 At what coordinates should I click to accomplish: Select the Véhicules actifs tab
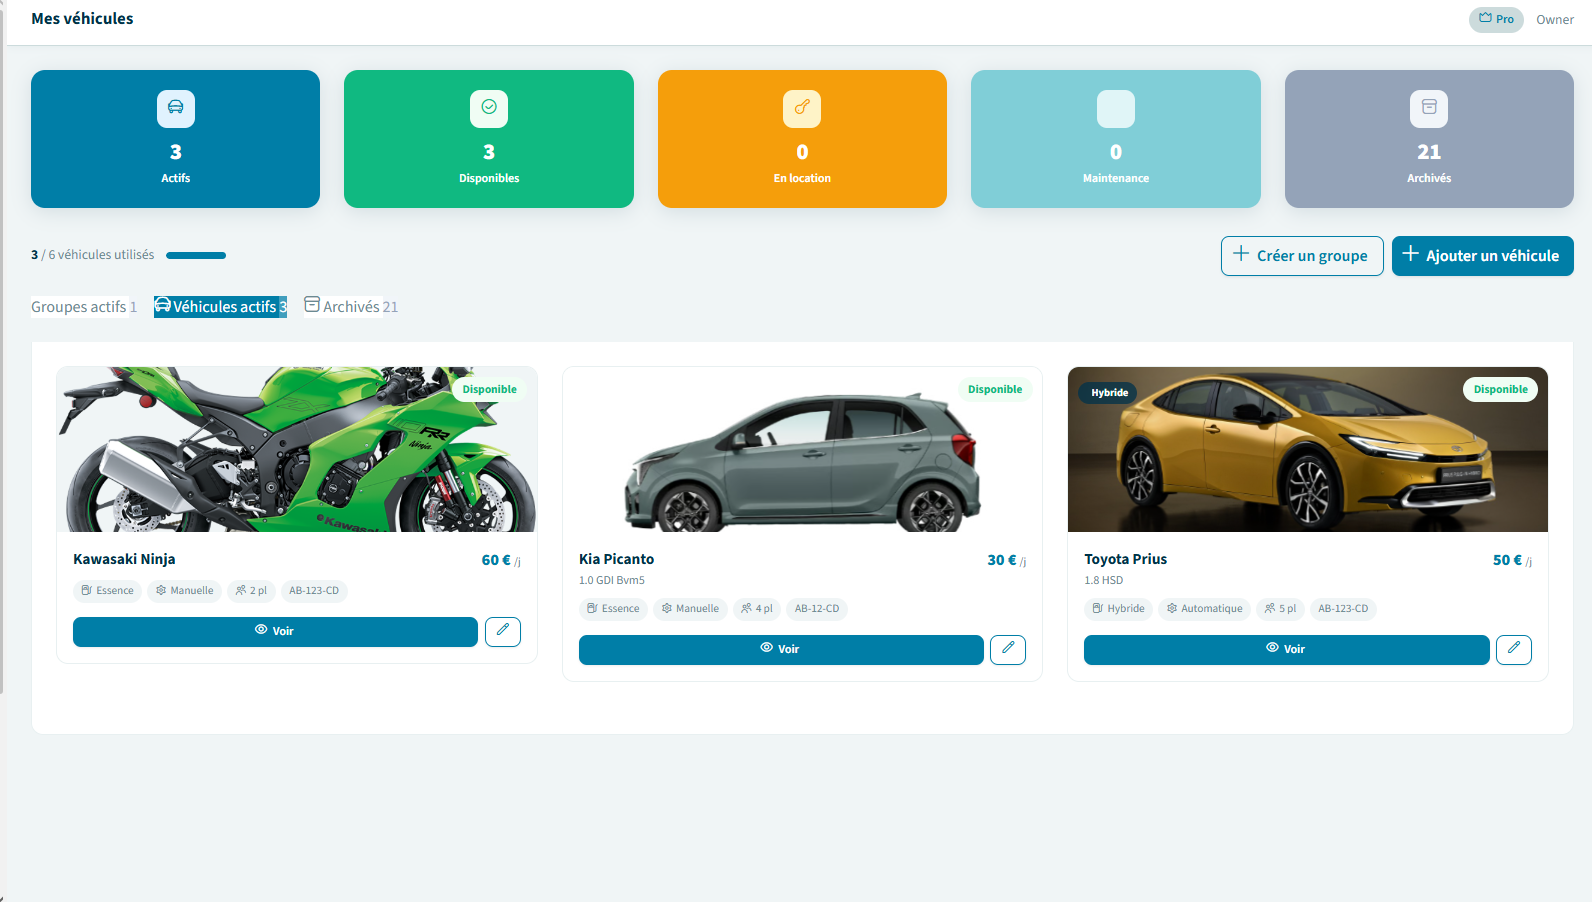pyautogui.click(x=220, y=307)
